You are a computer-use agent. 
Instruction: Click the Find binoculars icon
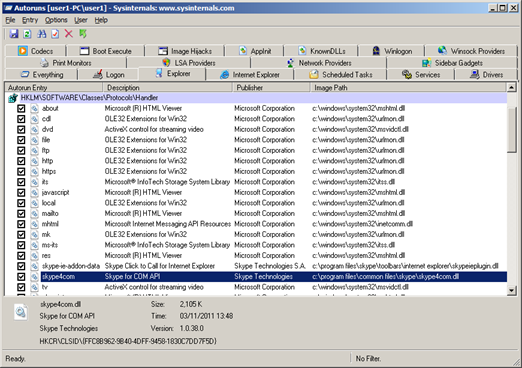(42, 34)
